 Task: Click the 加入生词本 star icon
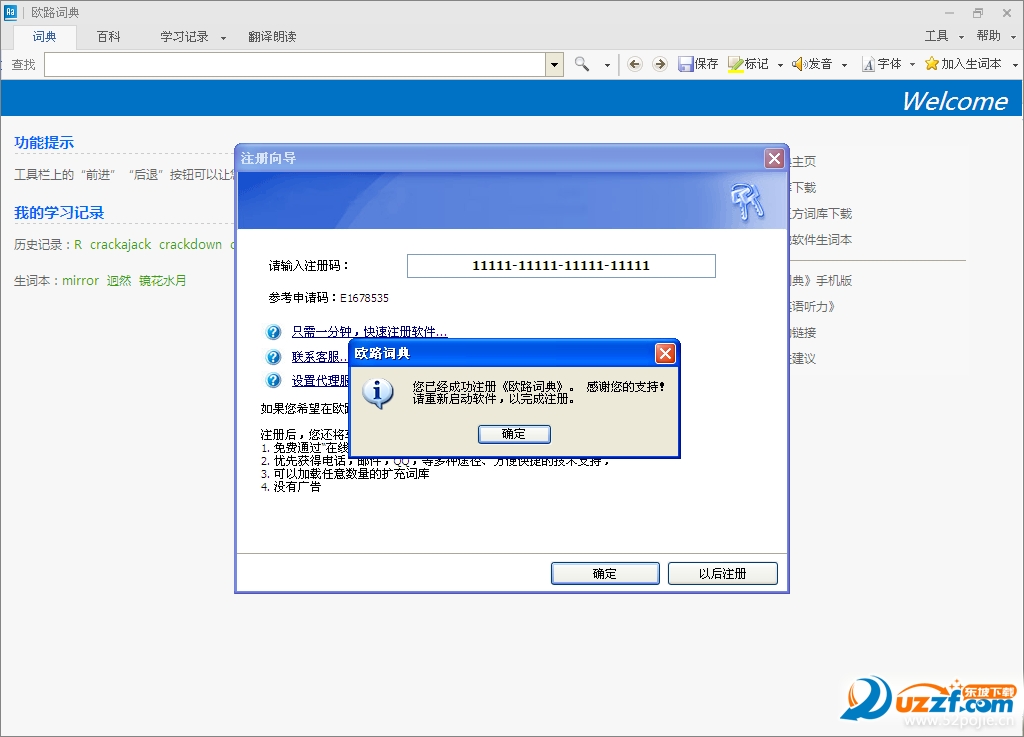tap(932, 64)
